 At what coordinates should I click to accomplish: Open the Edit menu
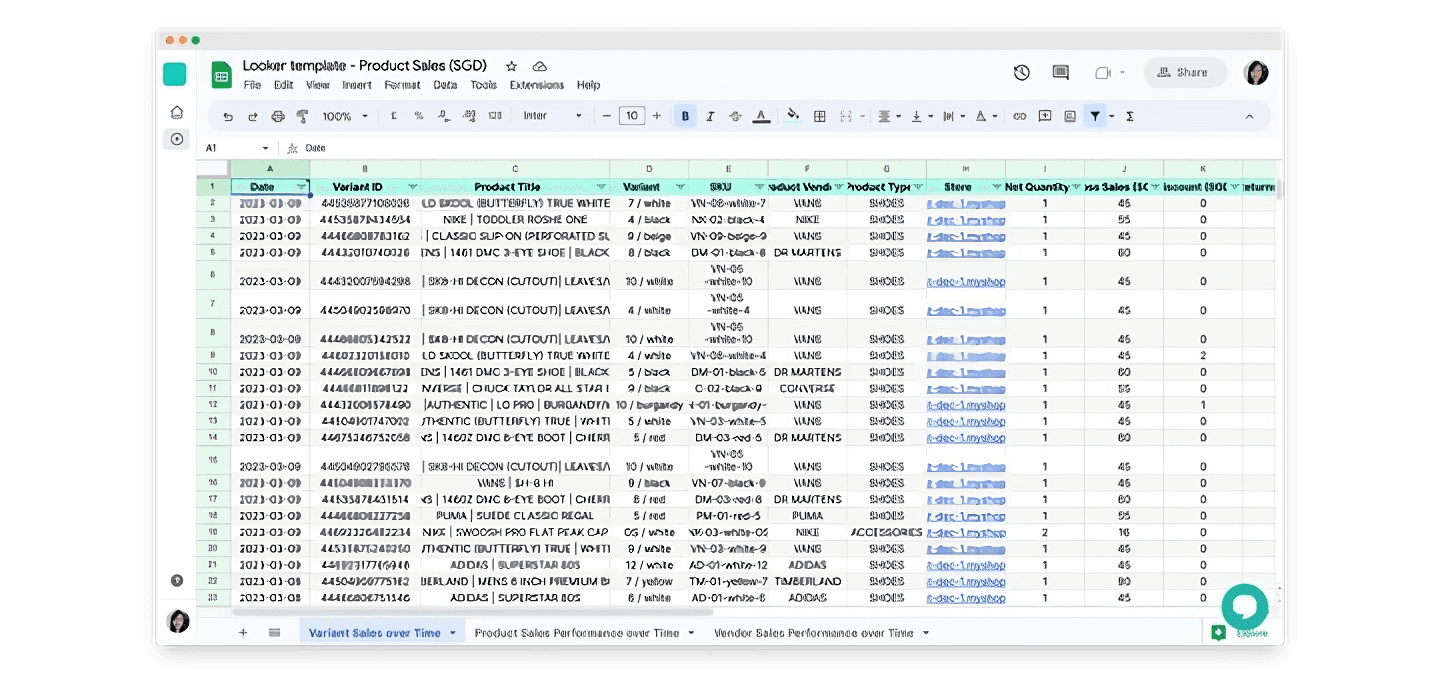pos(284,85)
